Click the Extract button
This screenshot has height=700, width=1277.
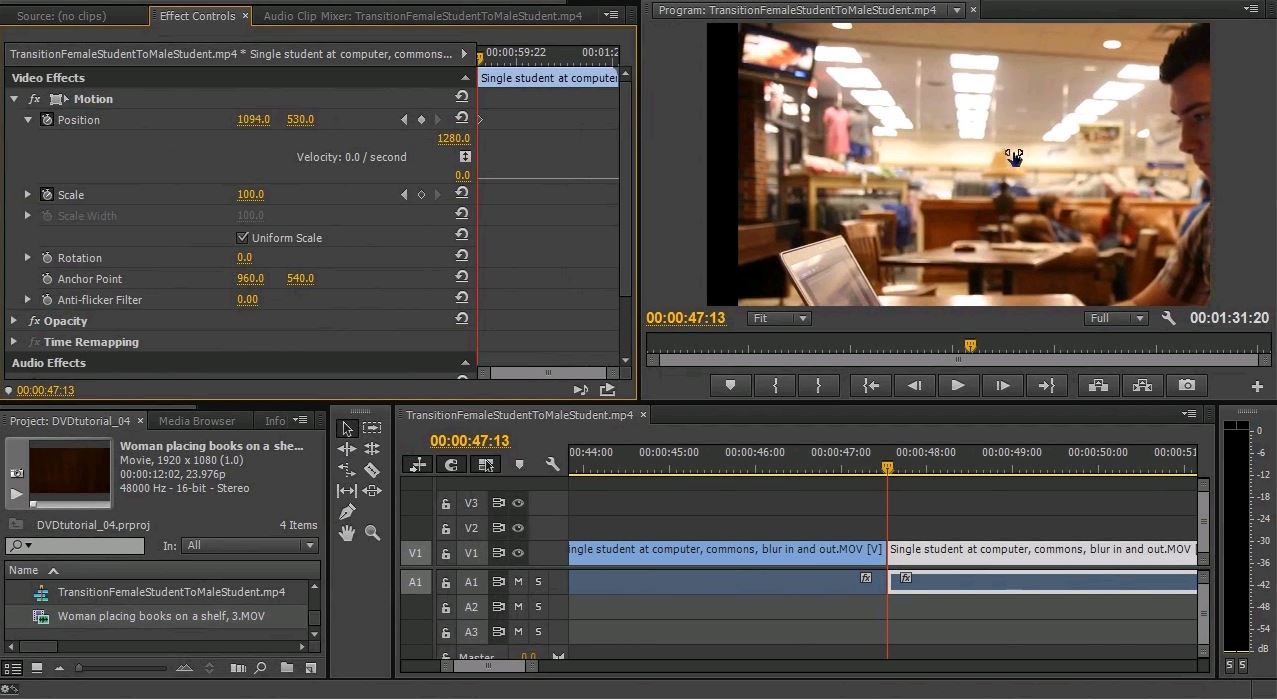pyautogui.click(x=1142, y=385)
